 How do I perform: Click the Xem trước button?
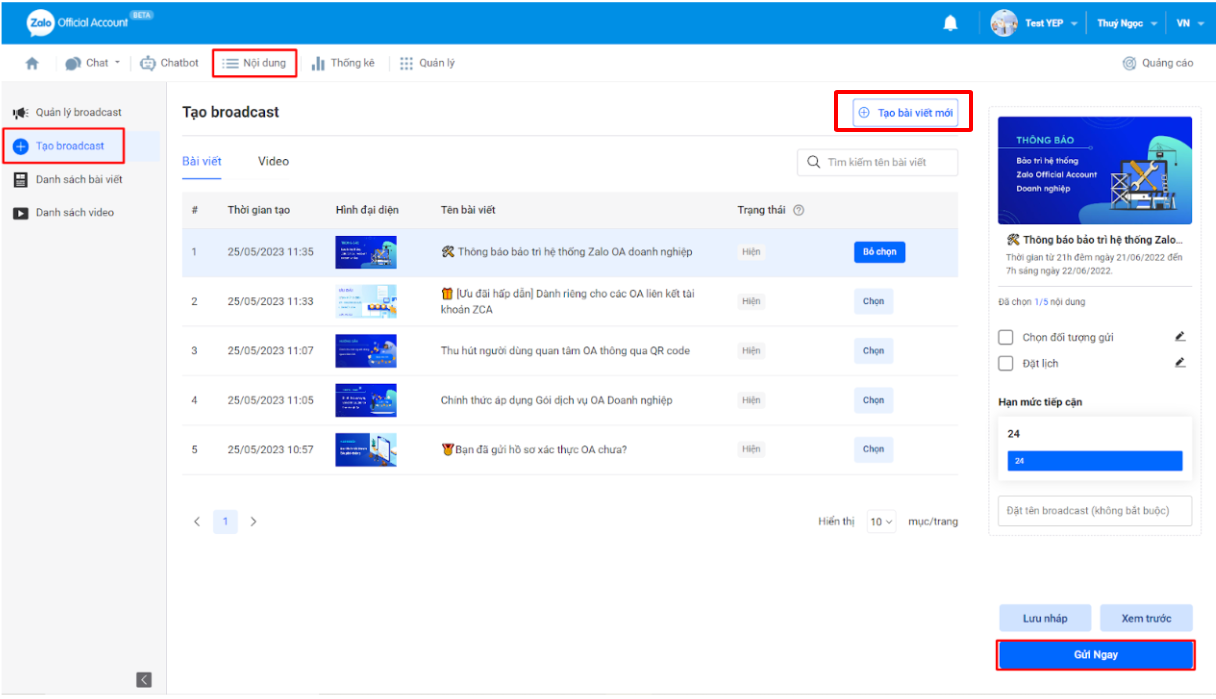tap(1146, 619)
